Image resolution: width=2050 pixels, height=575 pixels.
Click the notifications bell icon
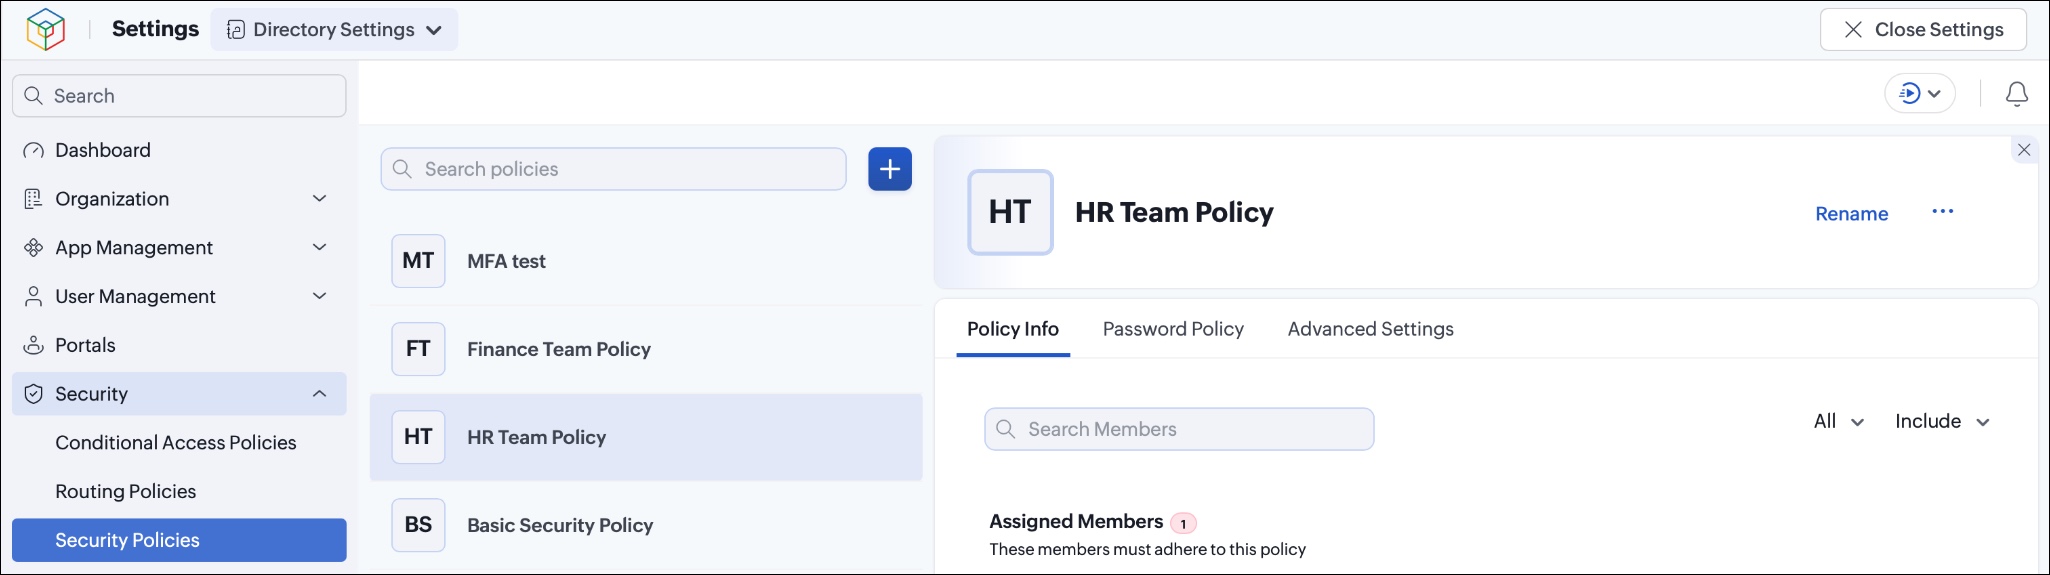point(2017,94)
